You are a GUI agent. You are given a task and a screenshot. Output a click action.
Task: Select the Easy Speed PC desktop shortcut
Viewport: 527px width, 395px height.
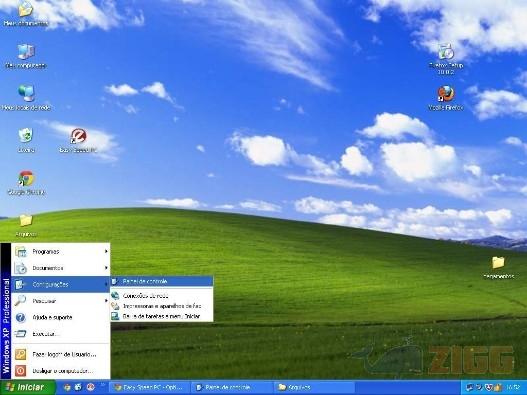78,140
